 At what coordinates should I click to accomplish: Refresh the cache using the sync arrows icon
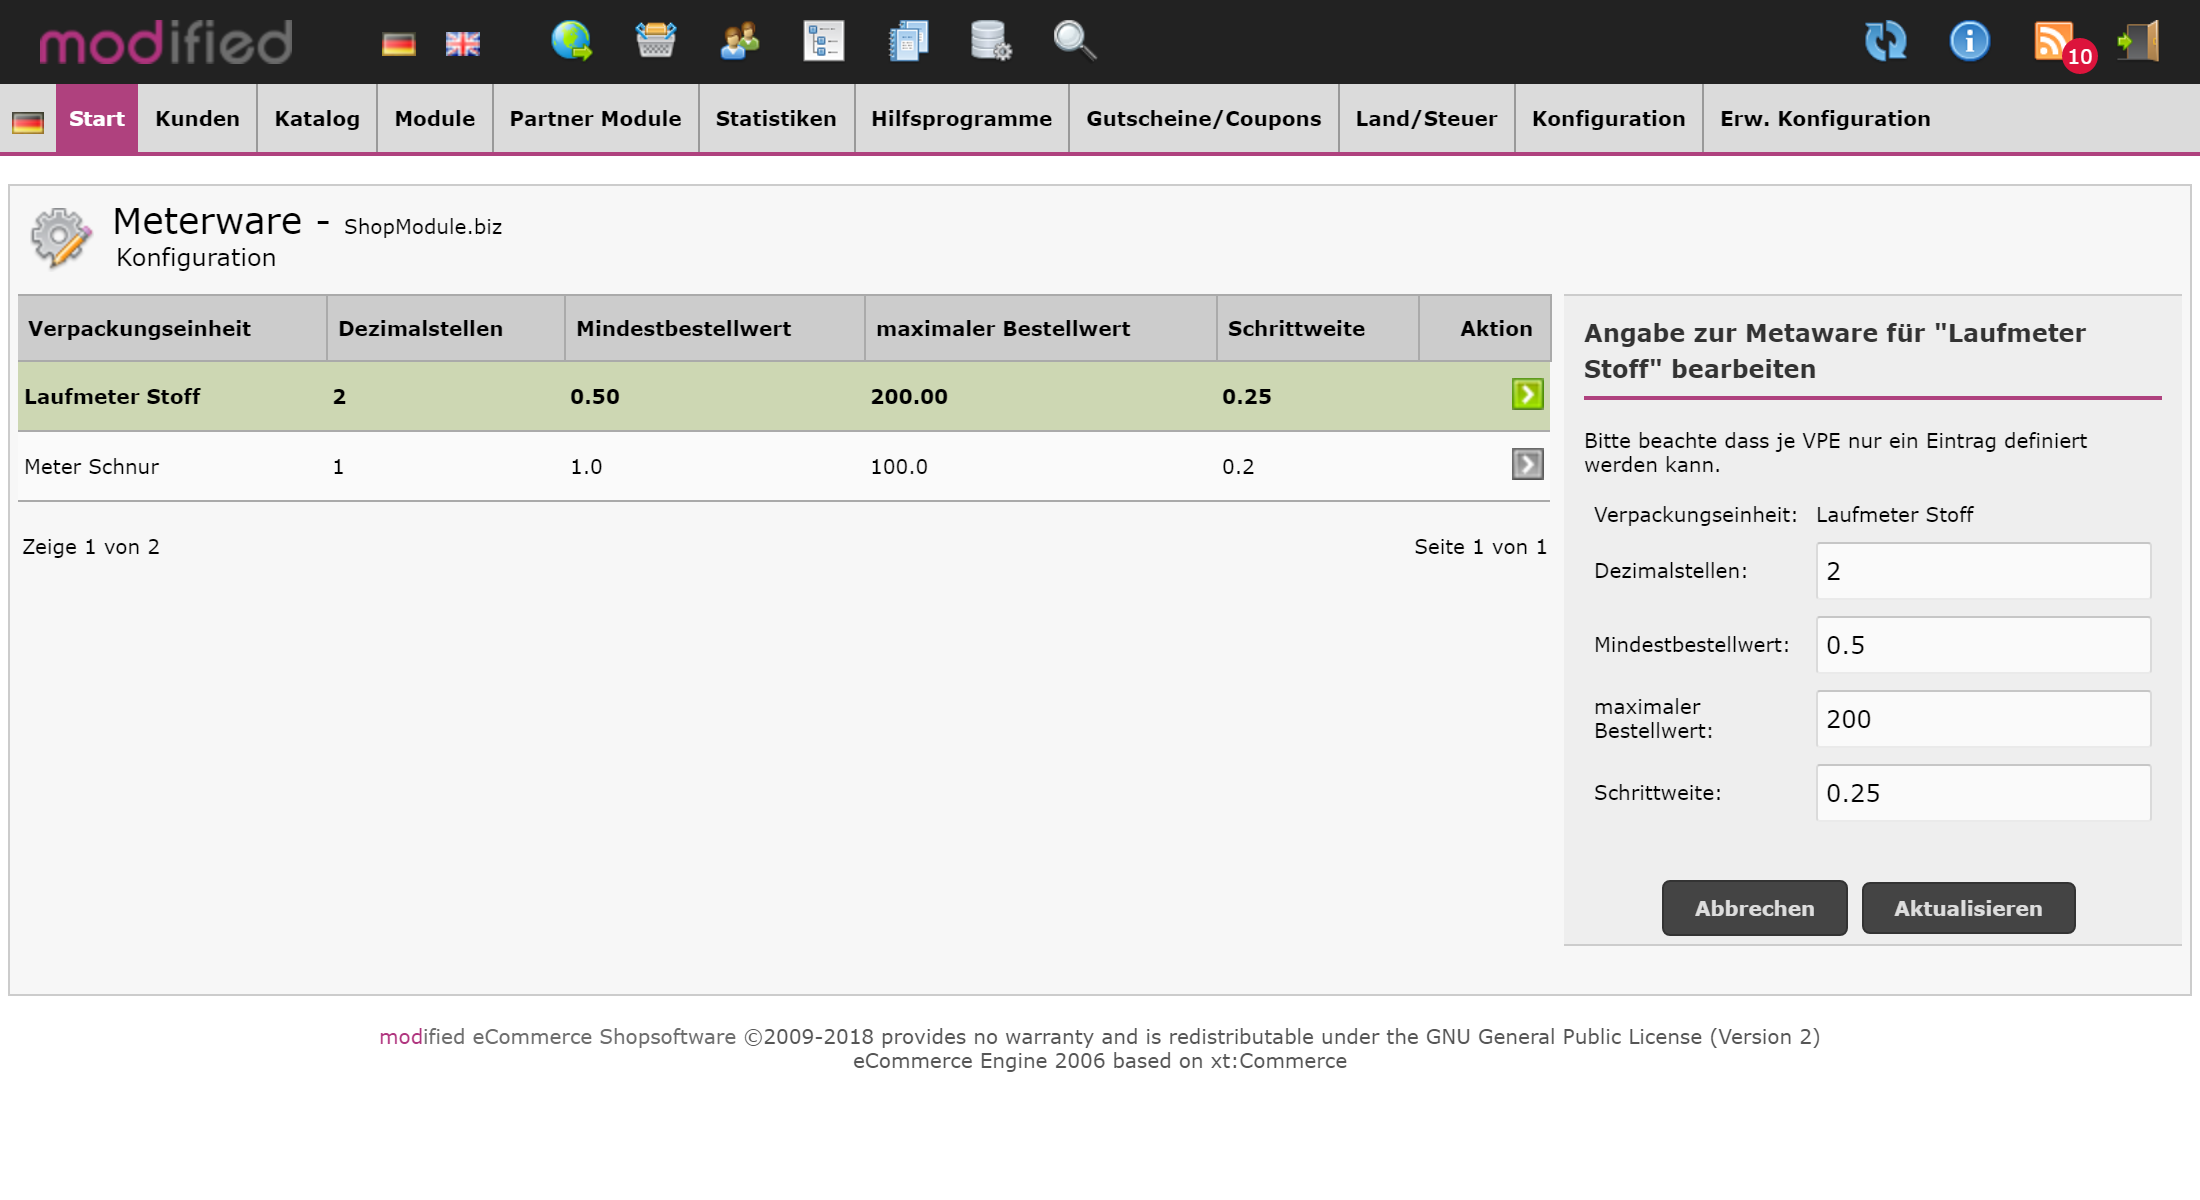(1886, 42)
